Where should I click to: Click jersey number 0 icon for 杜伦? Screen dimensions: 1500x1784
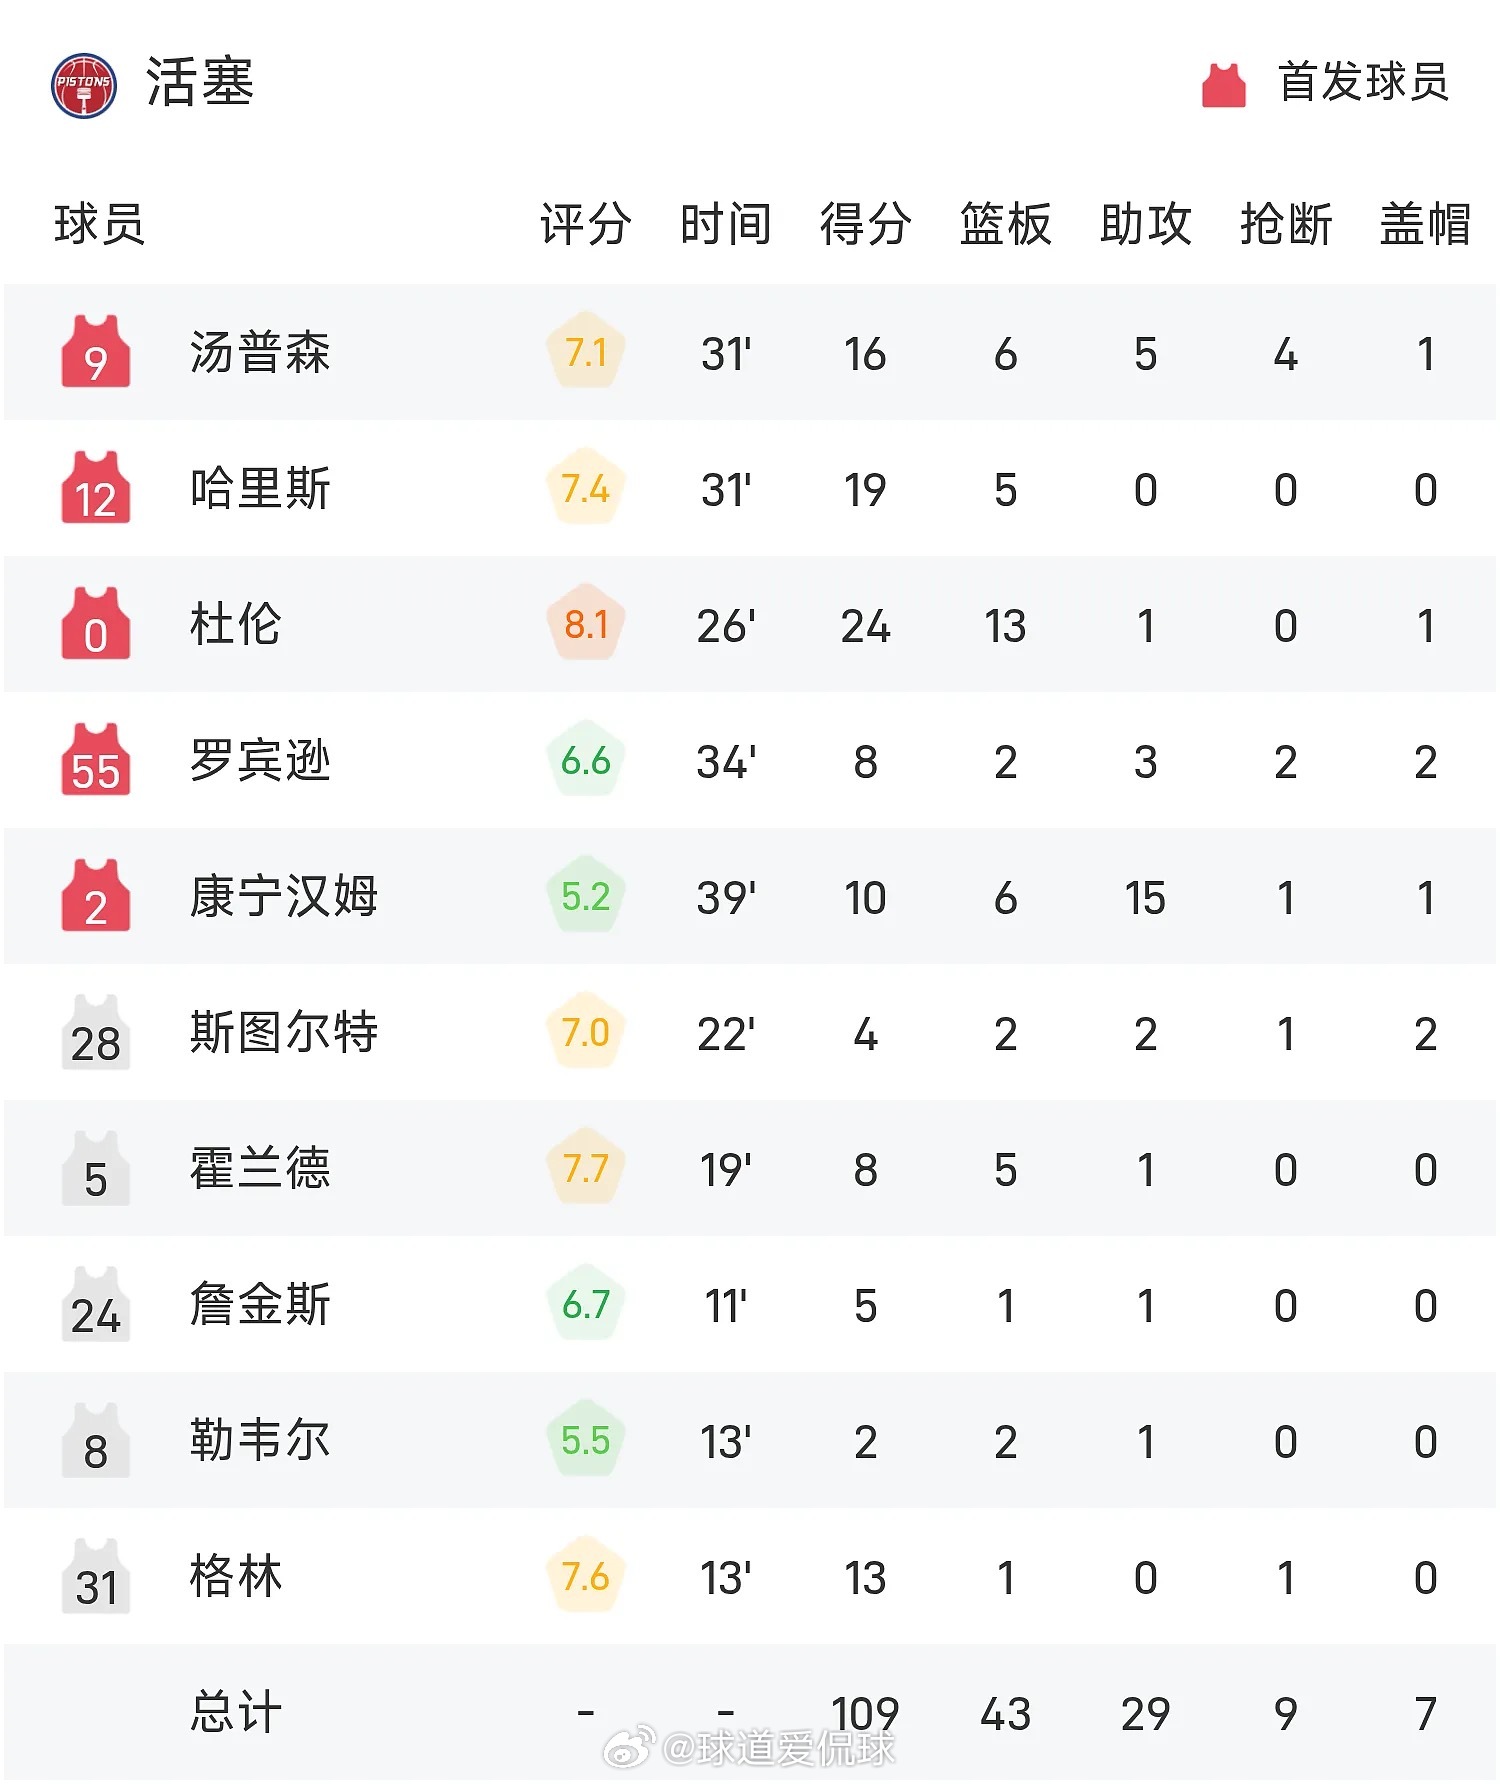(x=95, y=625)
